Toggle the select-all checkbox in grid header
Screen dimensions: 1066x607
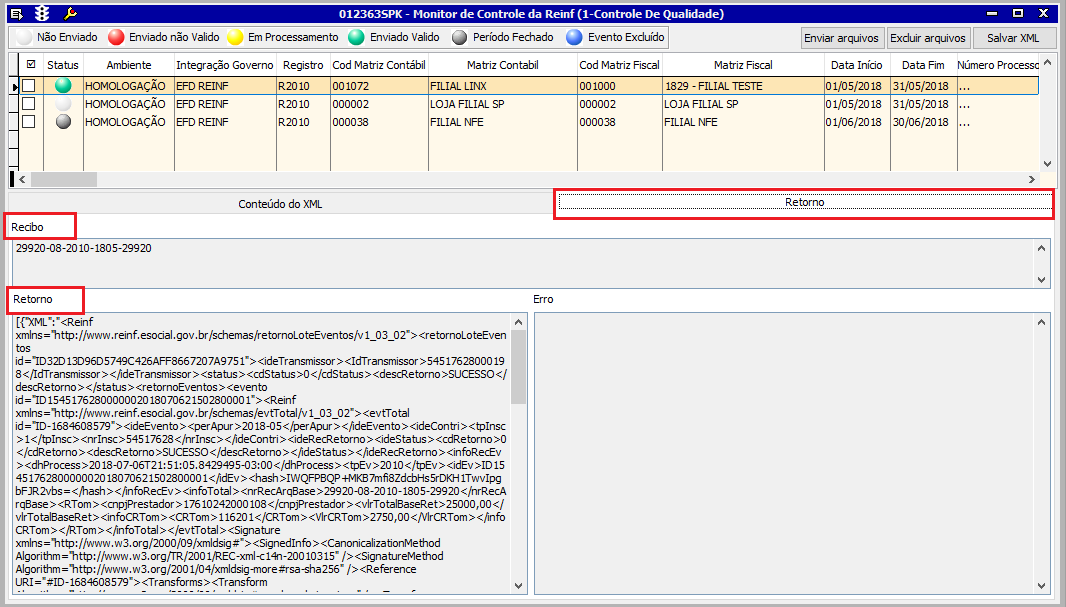click(31, 65)
